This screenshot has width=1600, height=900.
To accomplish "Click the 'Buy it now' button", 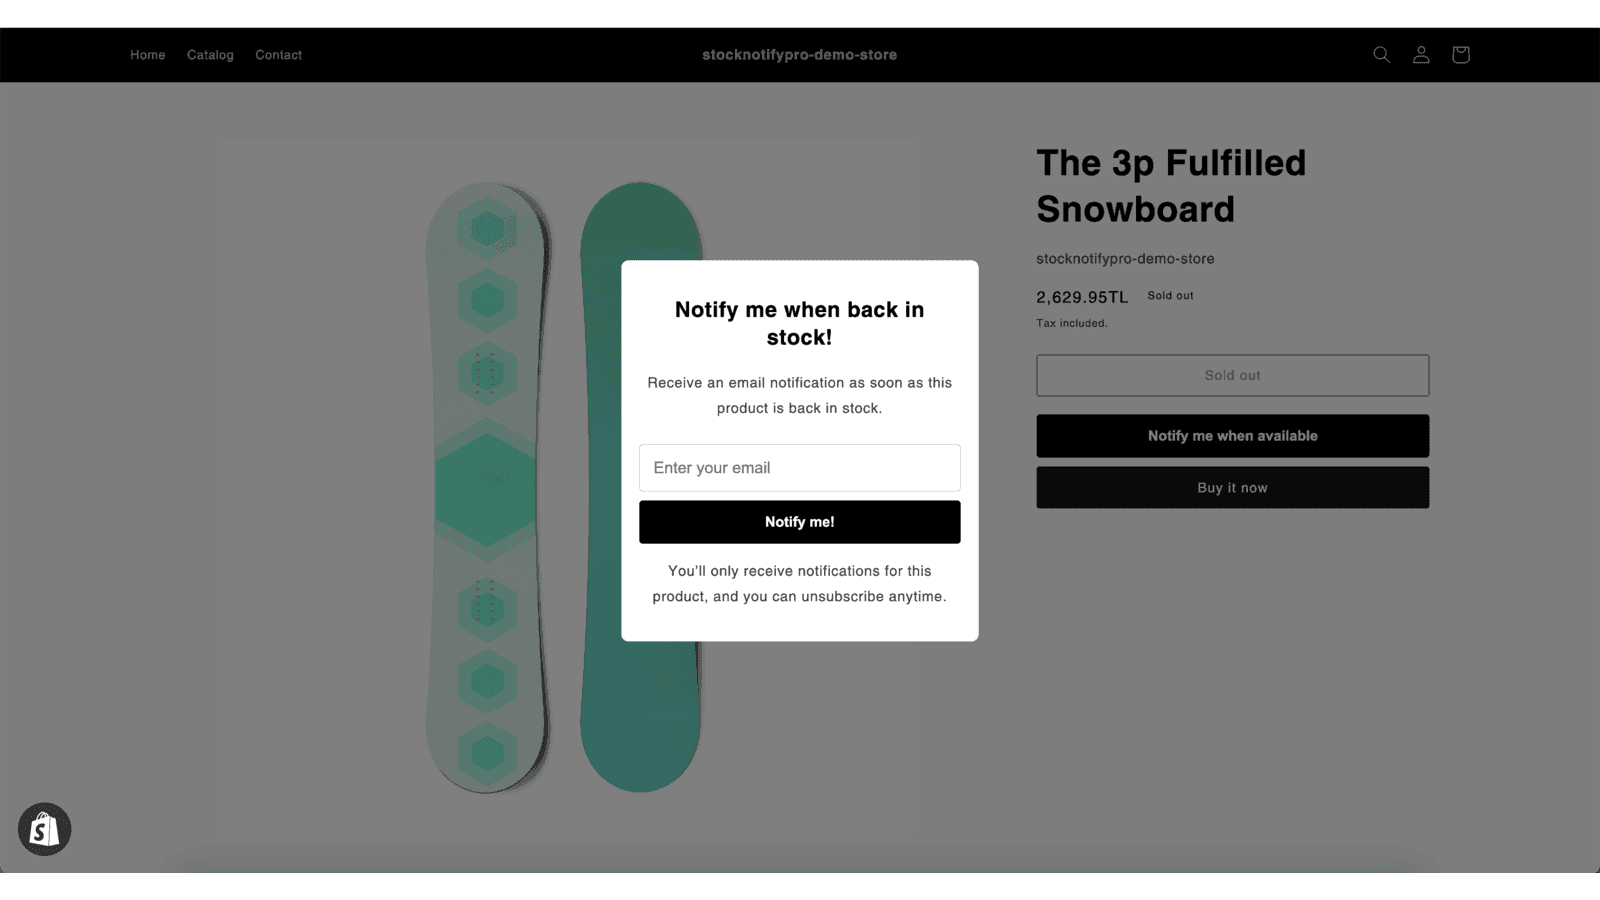I will click(1232, 488).
